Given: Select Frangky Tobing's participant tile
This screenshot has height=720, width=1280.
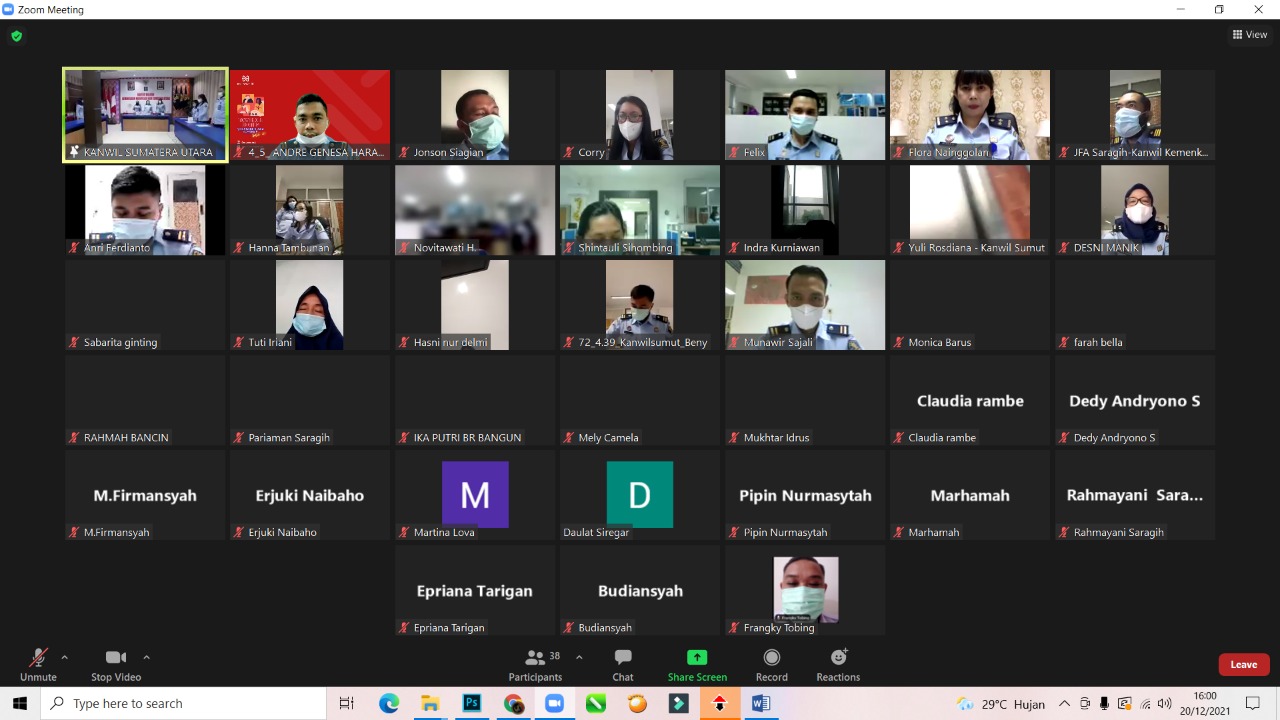Looking at the screenshot, I should (x=805, y=590).
